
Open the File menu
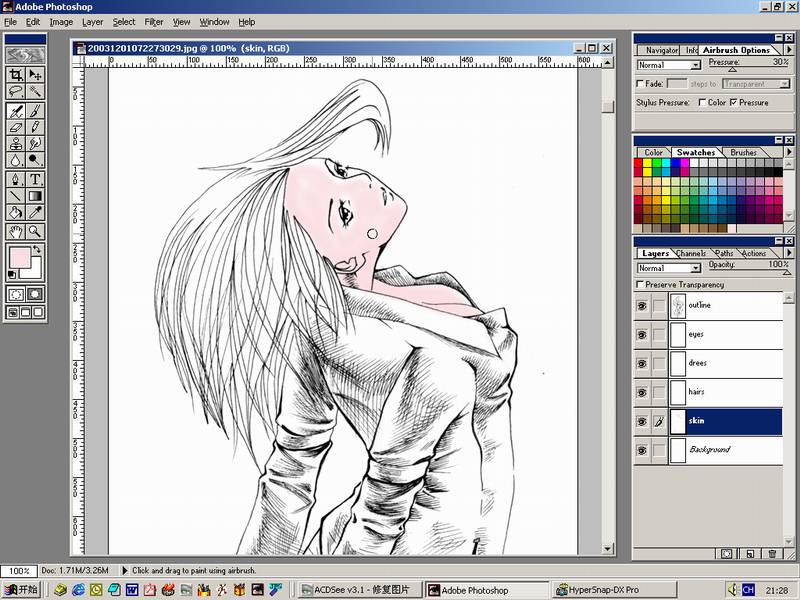(x=10, y=22)
